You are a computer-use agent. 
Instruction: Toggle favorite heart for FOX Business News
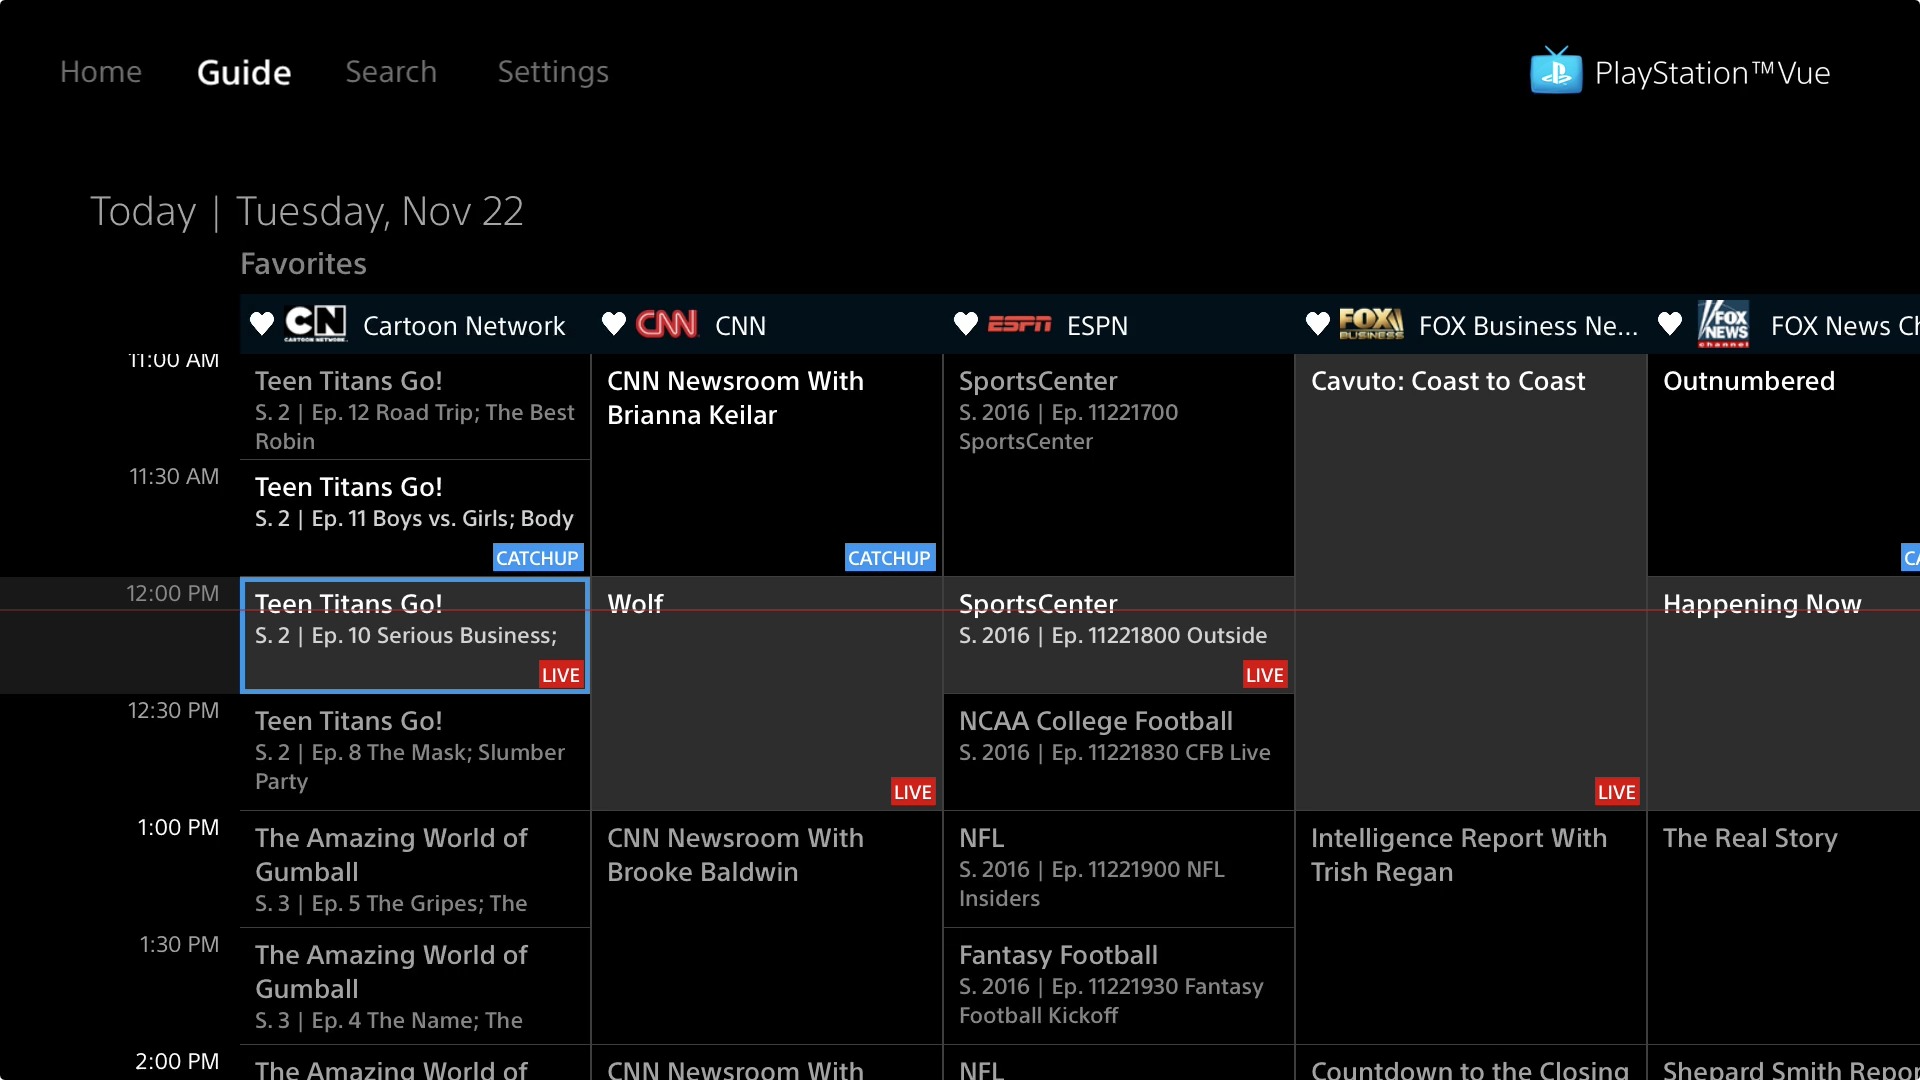click(1319, 326)
